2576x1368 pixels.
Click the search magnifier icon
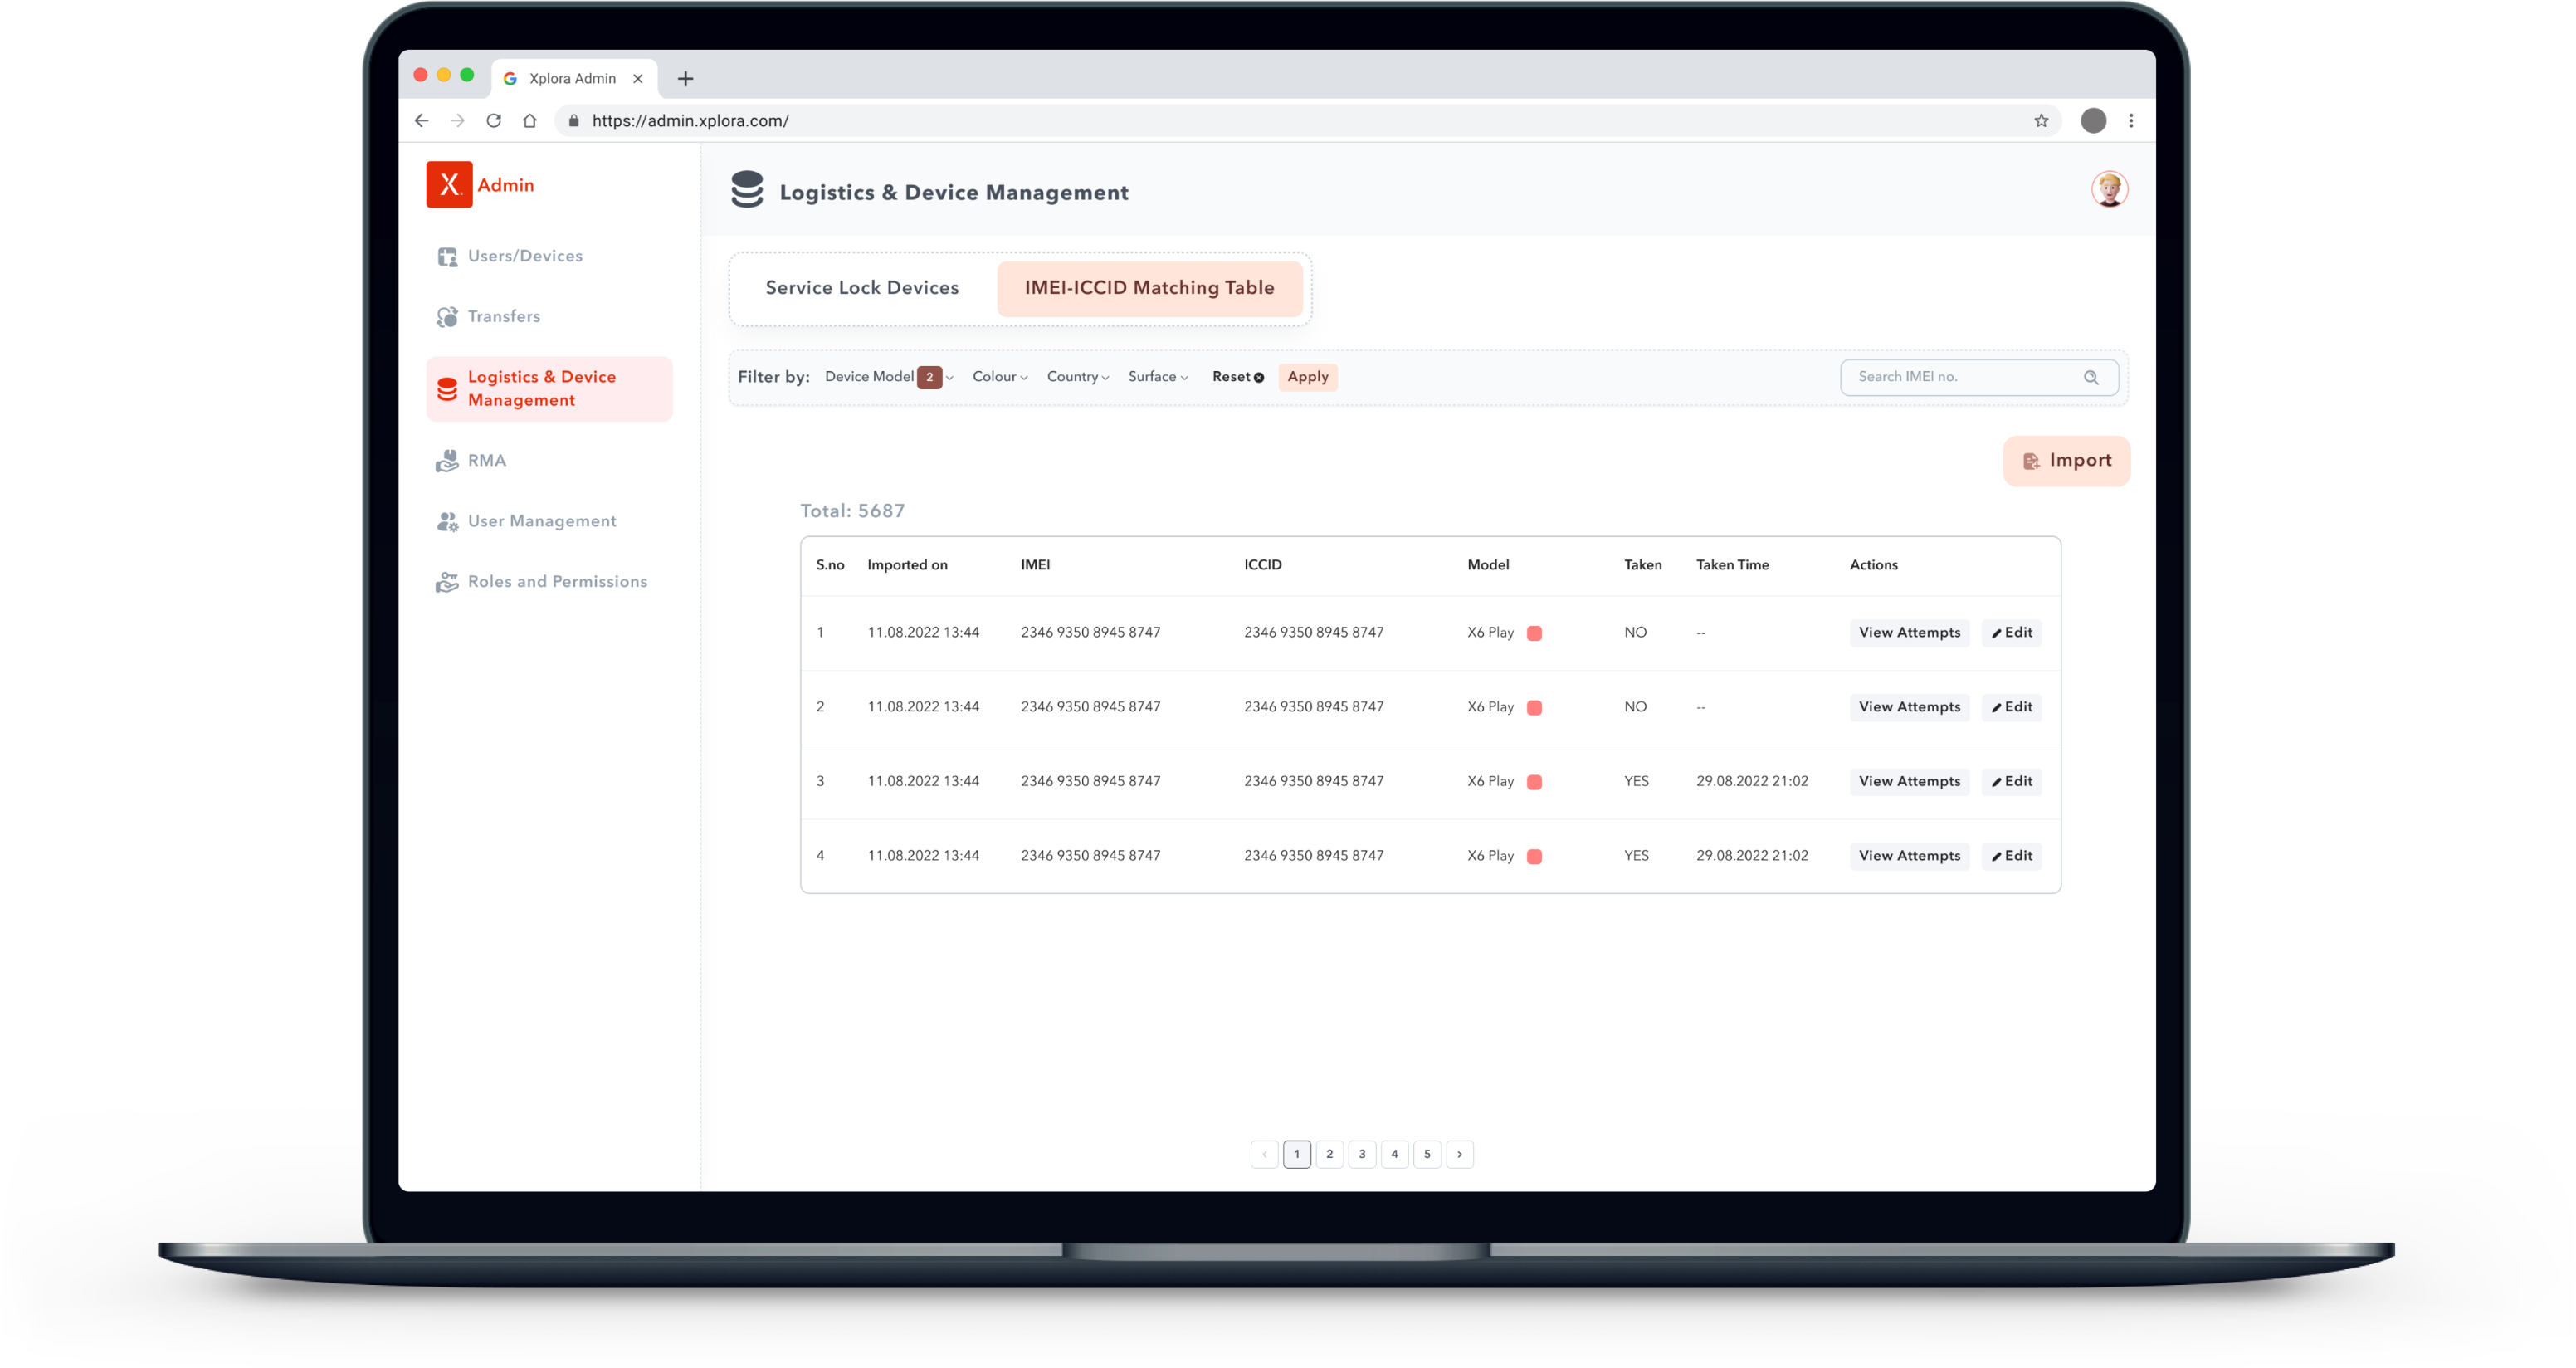(2091, 377)
